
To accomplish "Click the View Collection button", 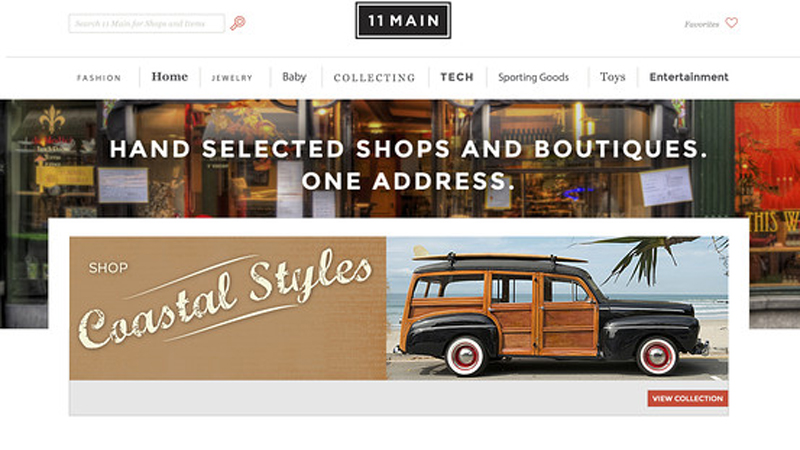I will 688,398.
